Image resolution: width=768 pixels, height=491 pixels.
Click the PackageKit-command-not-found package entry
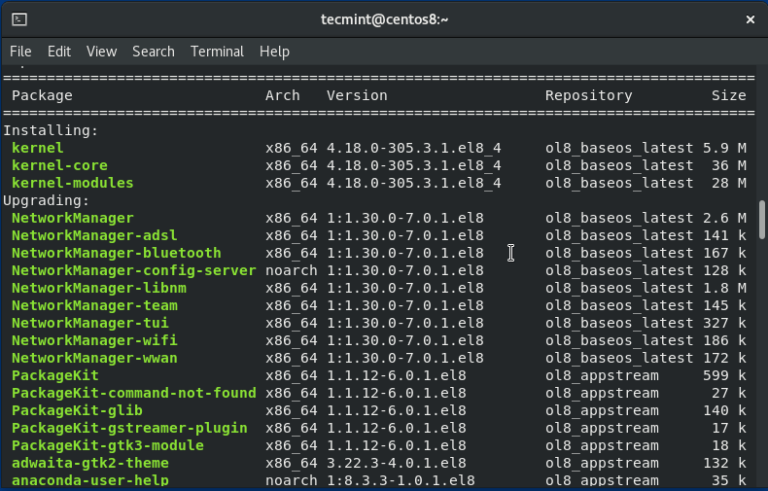coord(133,393)
